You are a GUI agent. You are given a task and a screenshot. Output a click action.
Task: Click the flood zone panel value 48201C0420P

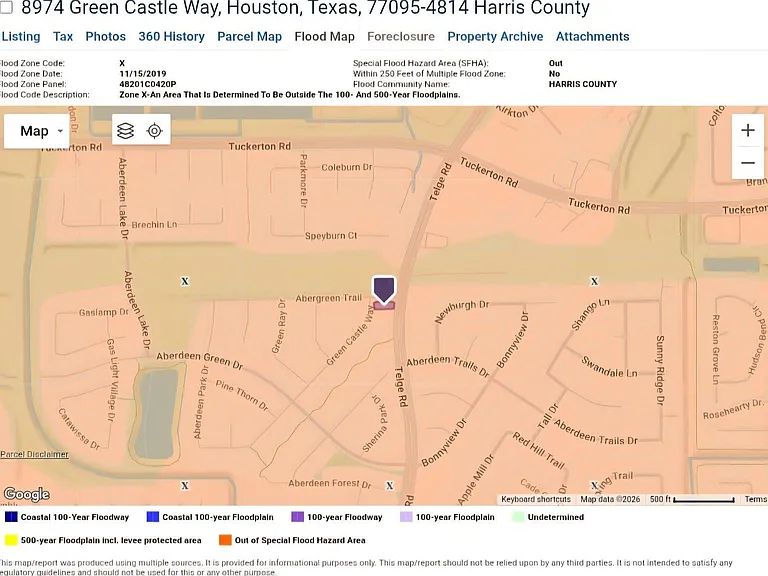147,84
